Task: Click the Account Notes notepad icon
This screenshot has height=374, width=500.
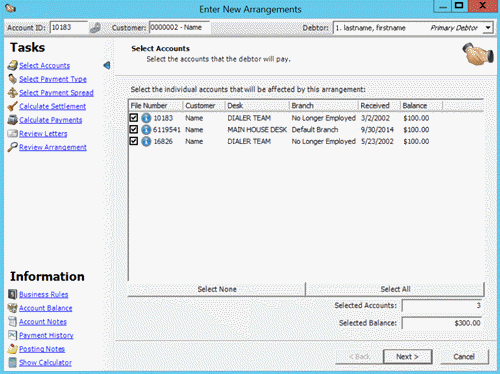Action: (12, 322)
